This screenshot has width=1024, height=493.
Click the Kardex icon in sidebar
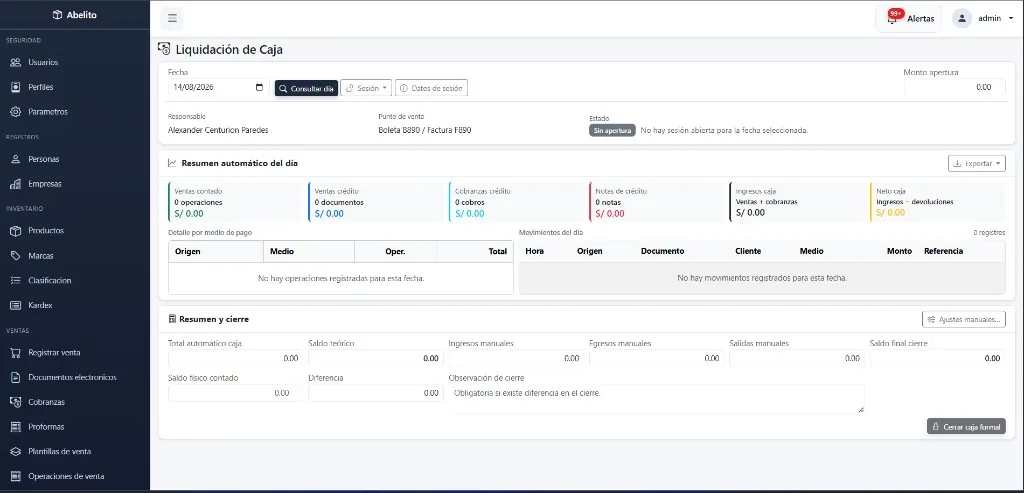[16, 305]
